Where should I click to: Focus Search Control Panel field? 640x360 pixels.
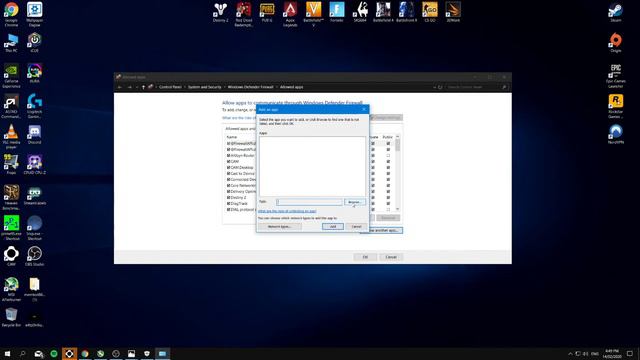point(476,87)
